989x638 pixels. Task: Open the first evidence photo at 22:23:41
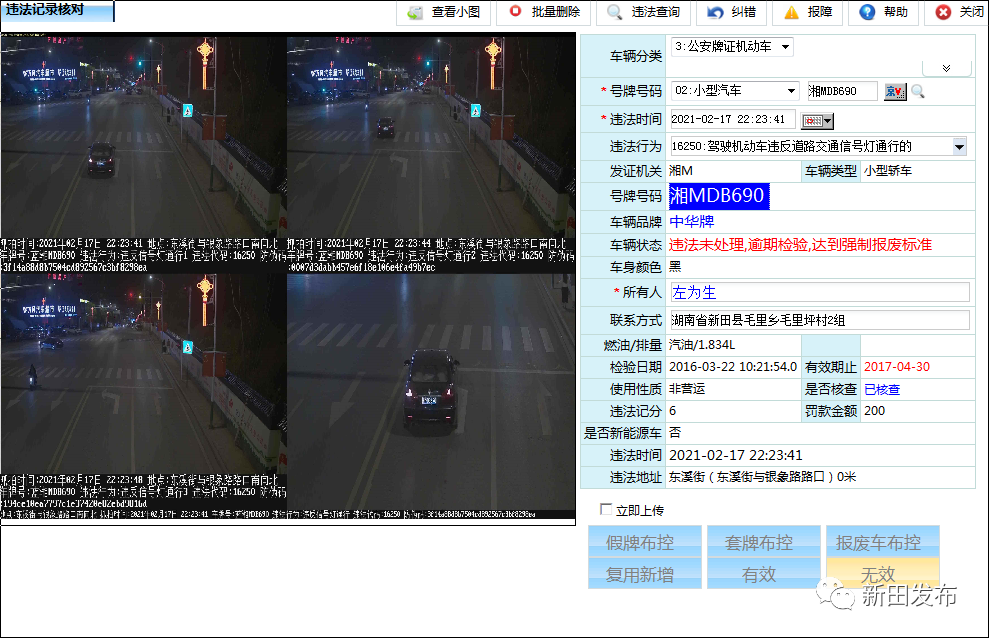[x=143, y=153]
